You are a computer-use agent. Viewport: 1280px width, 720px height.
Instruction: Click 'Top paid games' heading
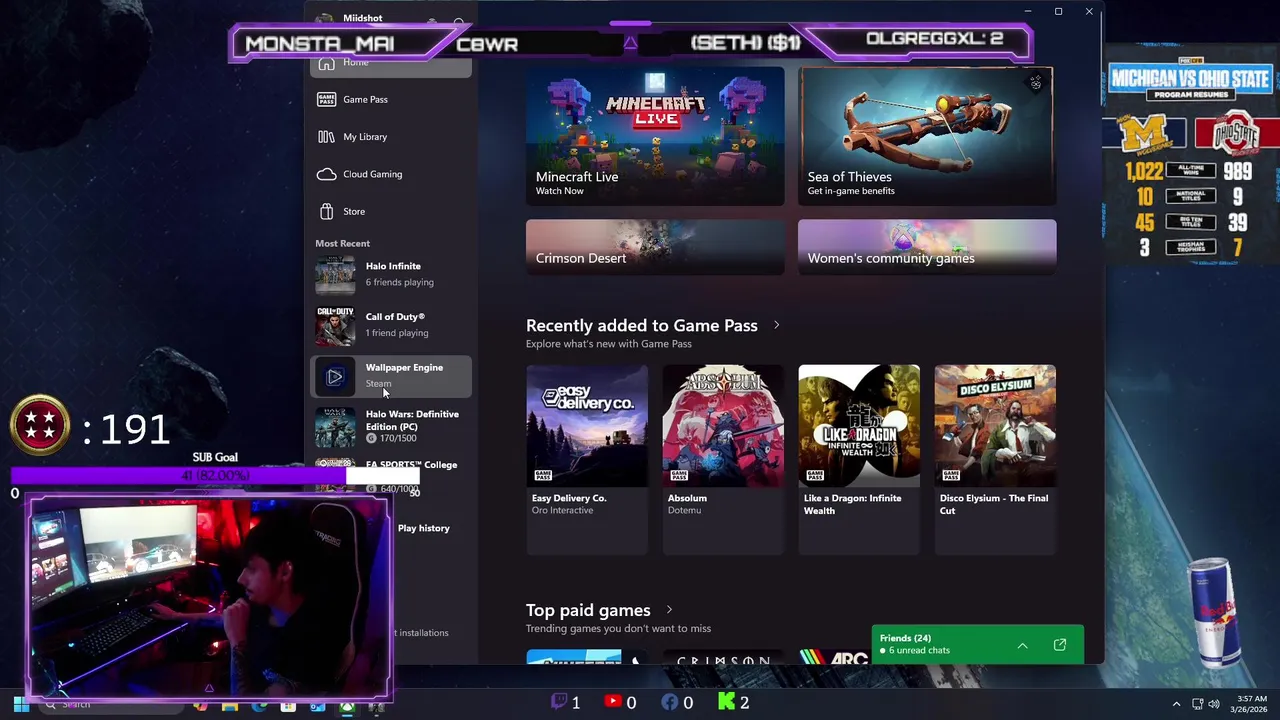[x=588, y=610]
